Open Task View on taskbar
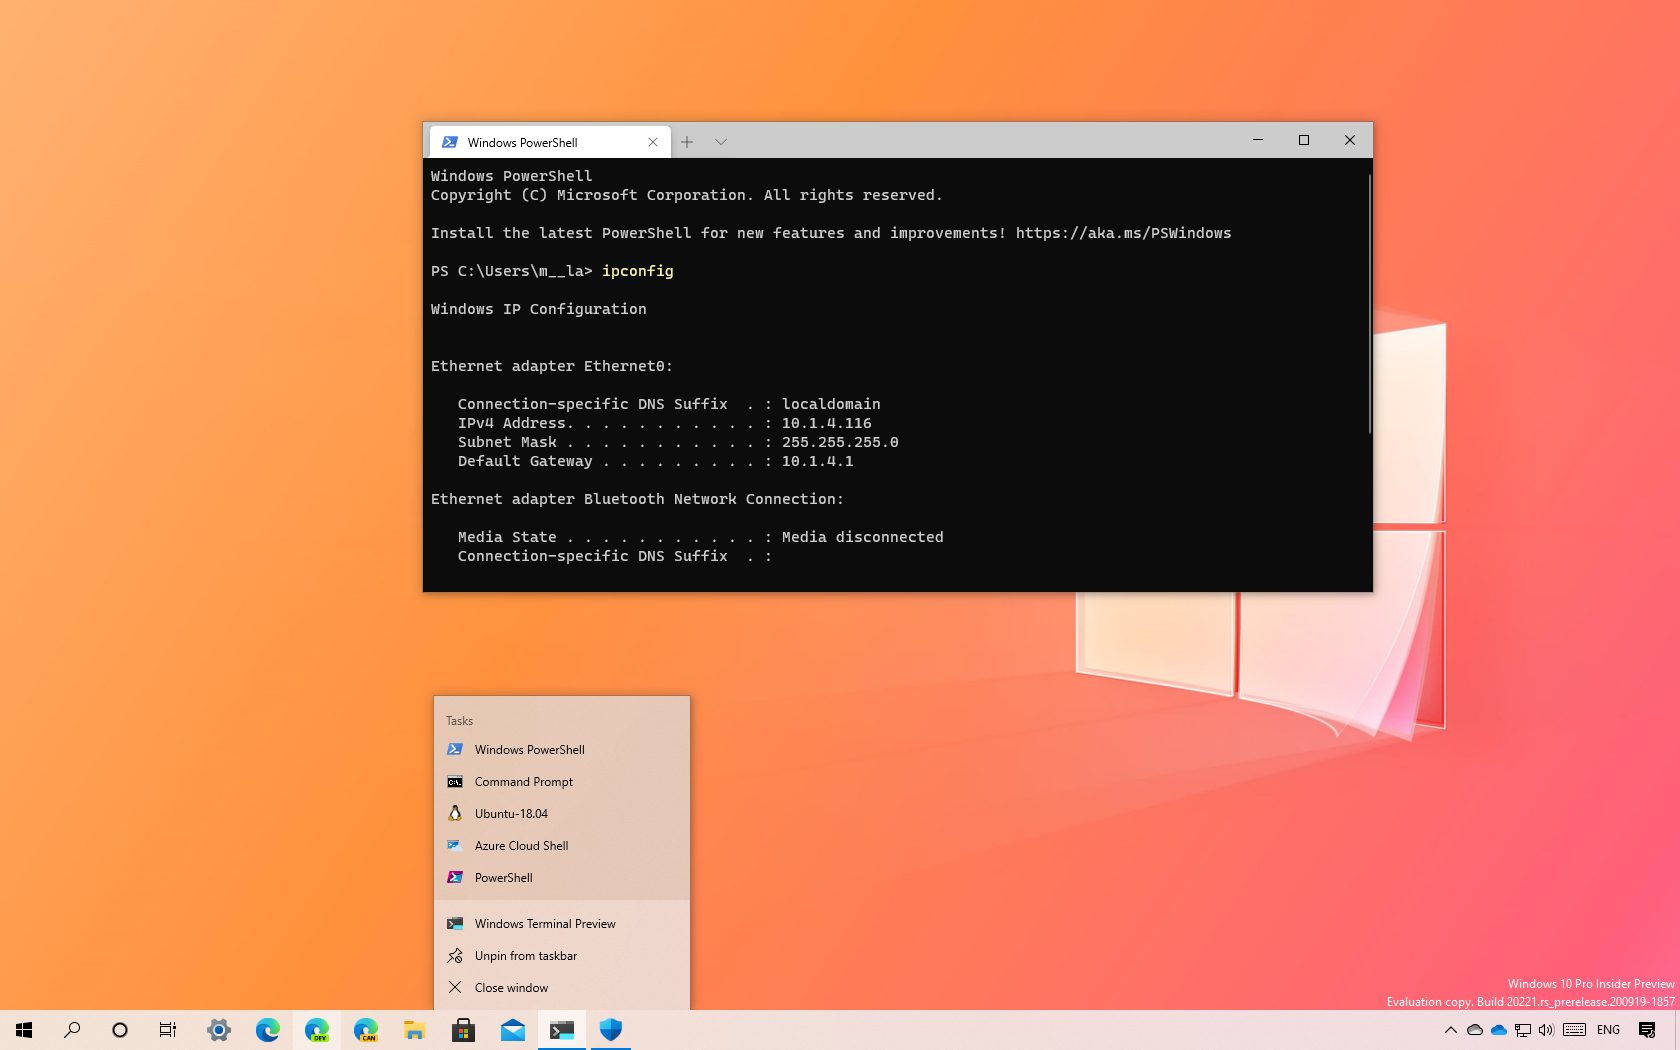The image size is (1680, 1050). (168, 1030)
